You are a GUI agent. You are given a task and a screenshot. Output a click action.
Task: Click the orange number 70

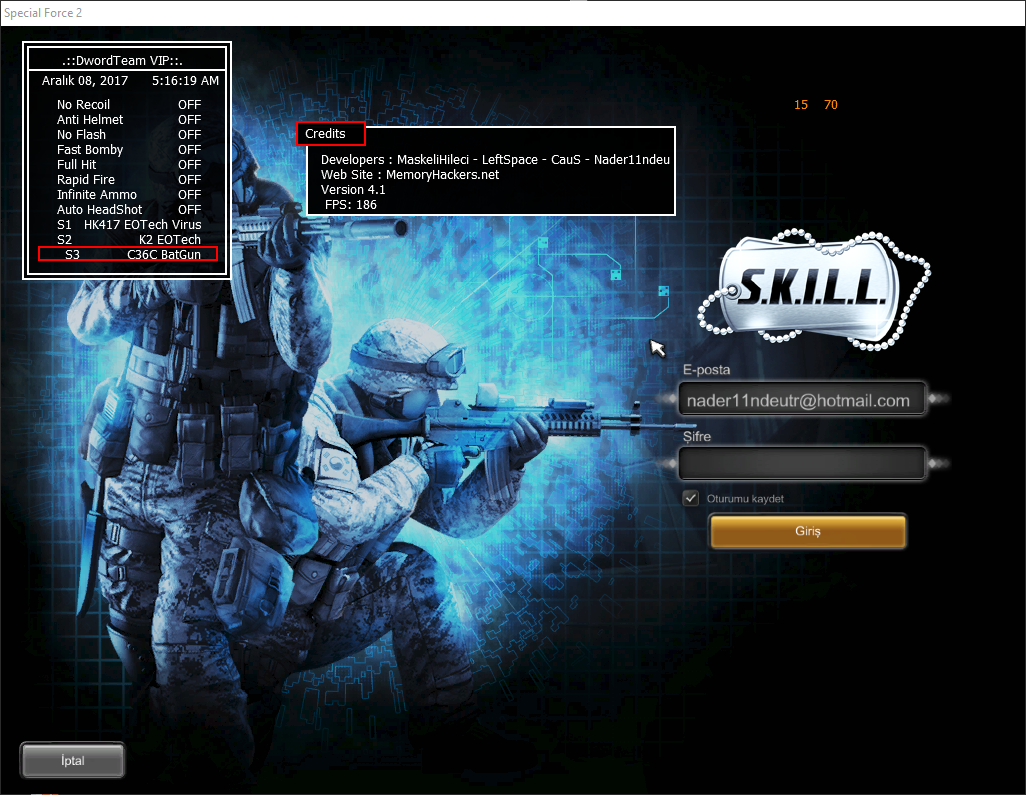tap(830, 105)
